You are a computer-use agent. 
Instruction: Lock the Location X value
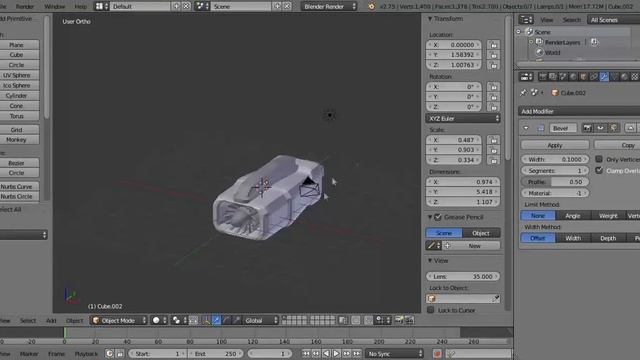coord(493,45)
